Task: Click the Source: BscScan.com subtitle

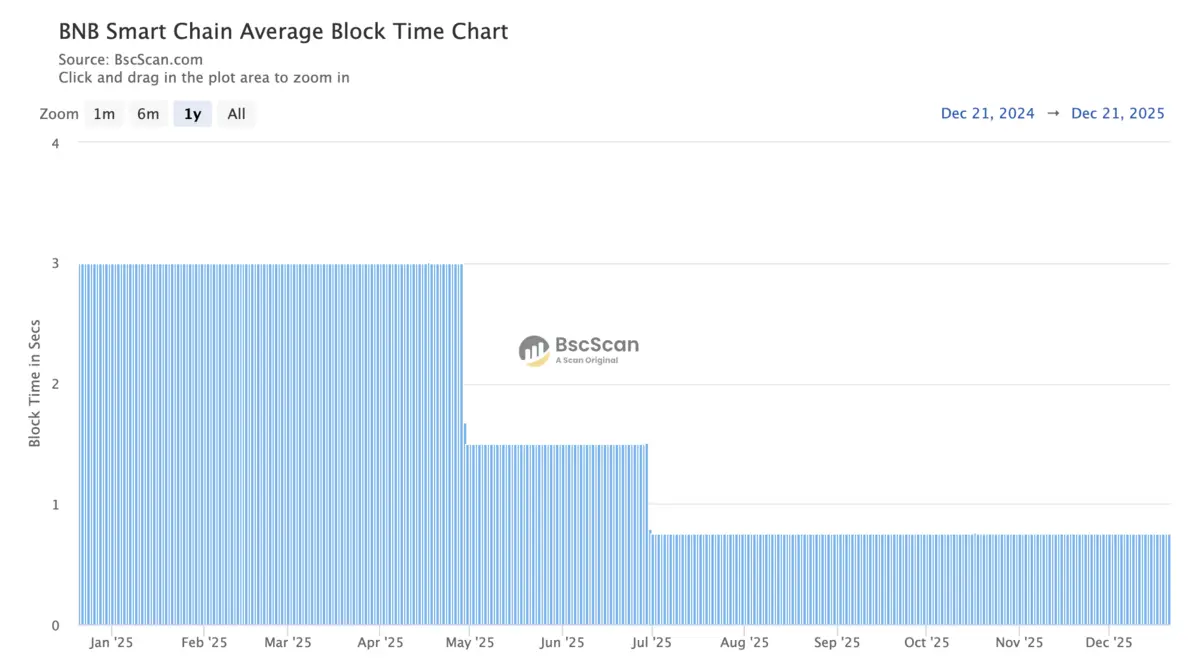Action: pyautogui.click(x=131, y=59)
